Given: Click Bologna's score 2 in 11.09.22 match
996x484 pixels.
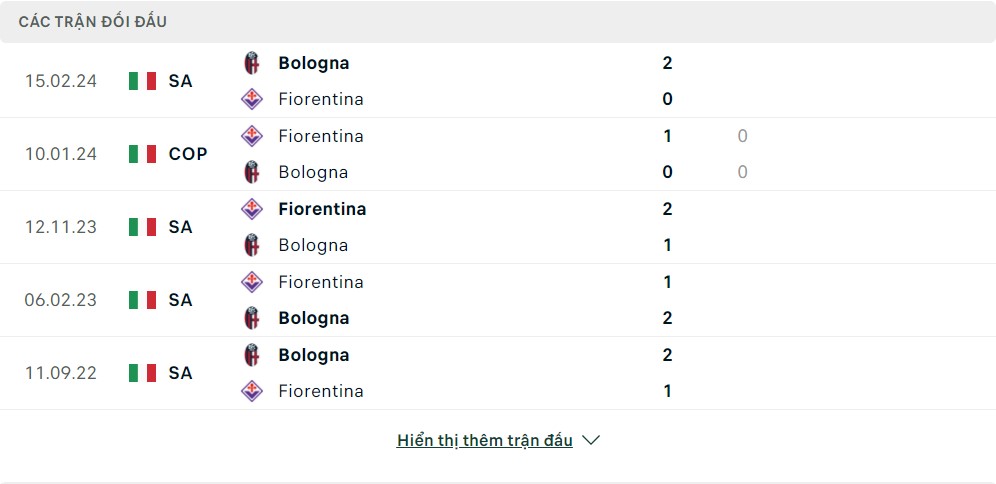Looking at the screenshot, I should (x=667, y=355).
